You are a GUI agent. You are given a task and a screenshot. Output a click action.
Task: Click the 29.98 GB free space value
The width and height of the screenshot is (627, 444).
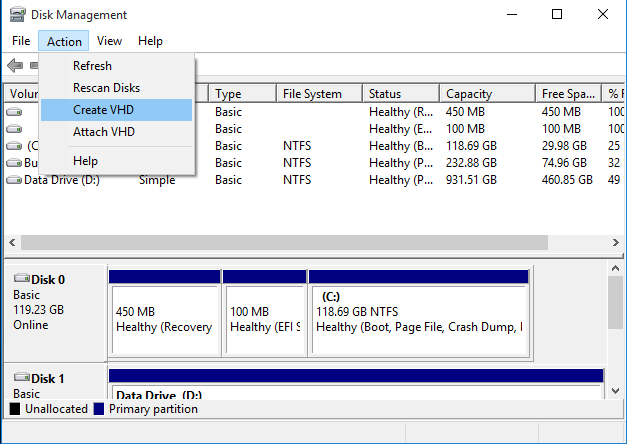(x=564, y=146)
